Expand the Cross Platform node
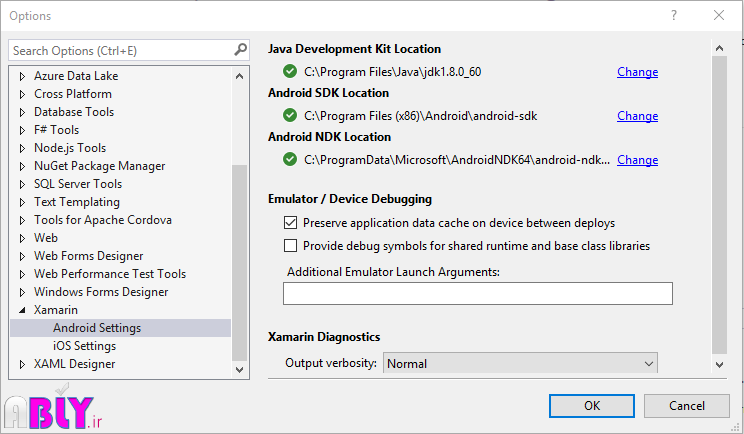This screenshot has height=434, width=744. (x=22, y=94)
